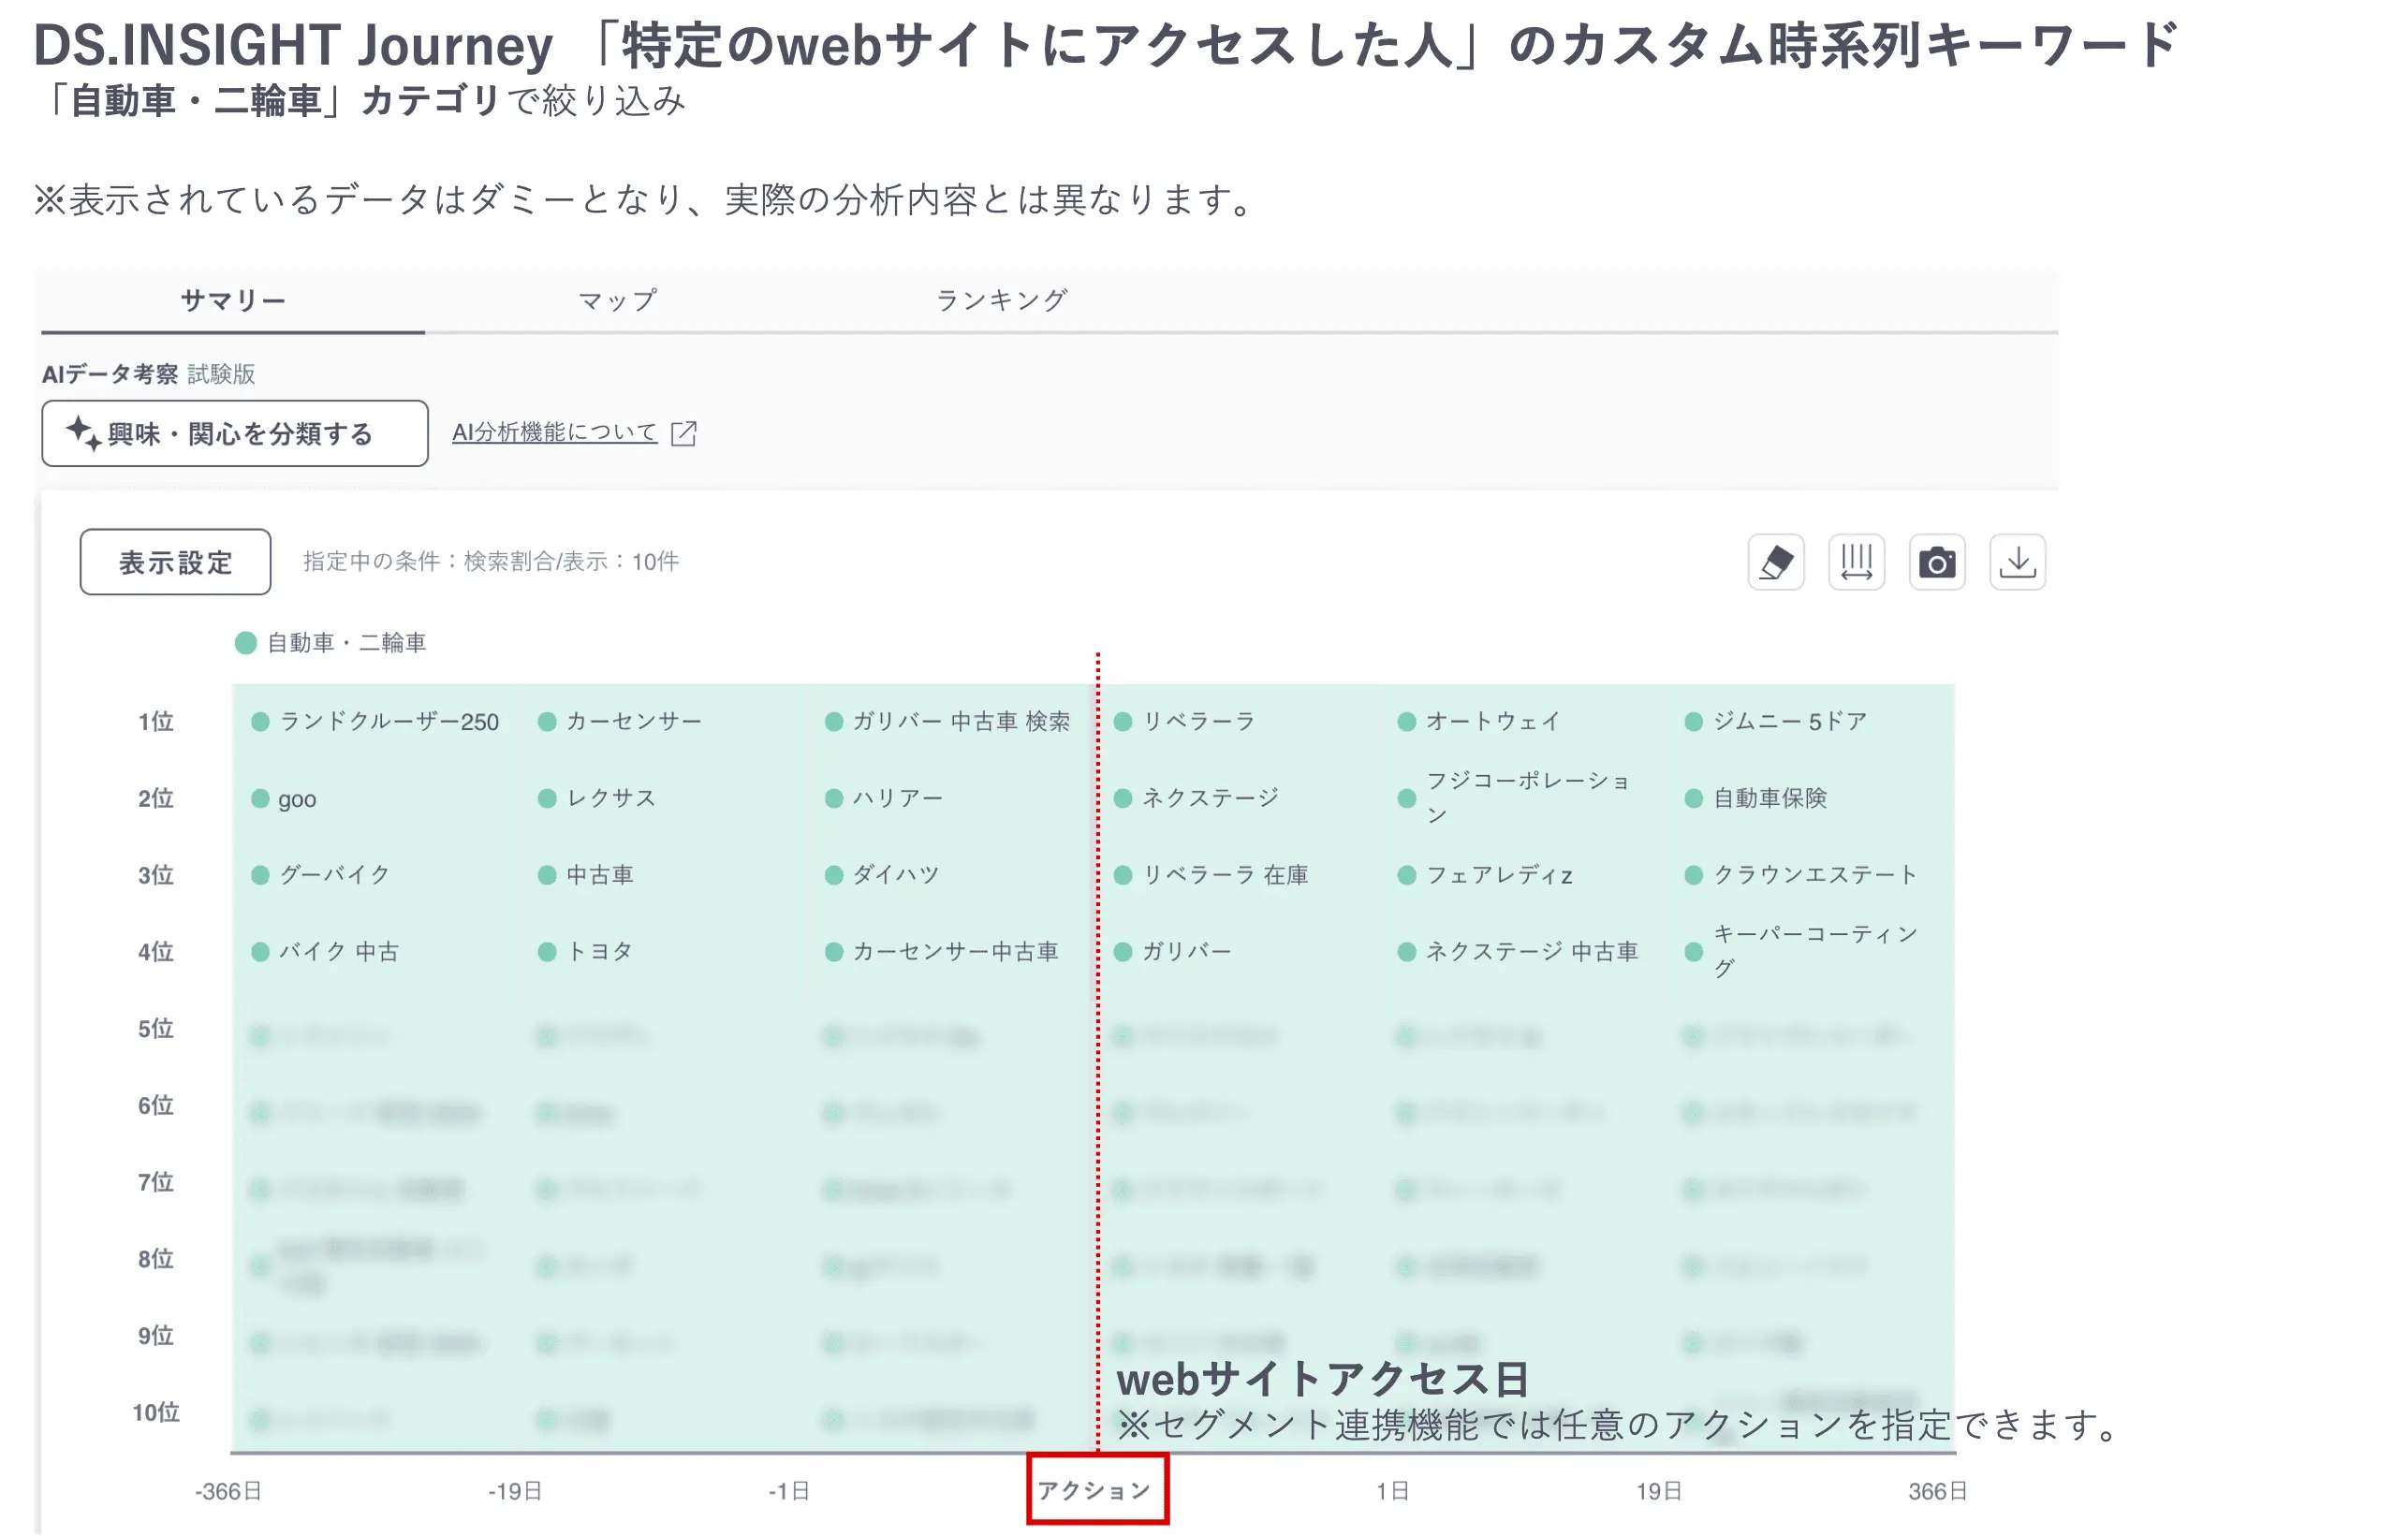This screenshot has height=1536, width=2408.
Task: Select keyword トヨタ
Action: coord(600,952)
